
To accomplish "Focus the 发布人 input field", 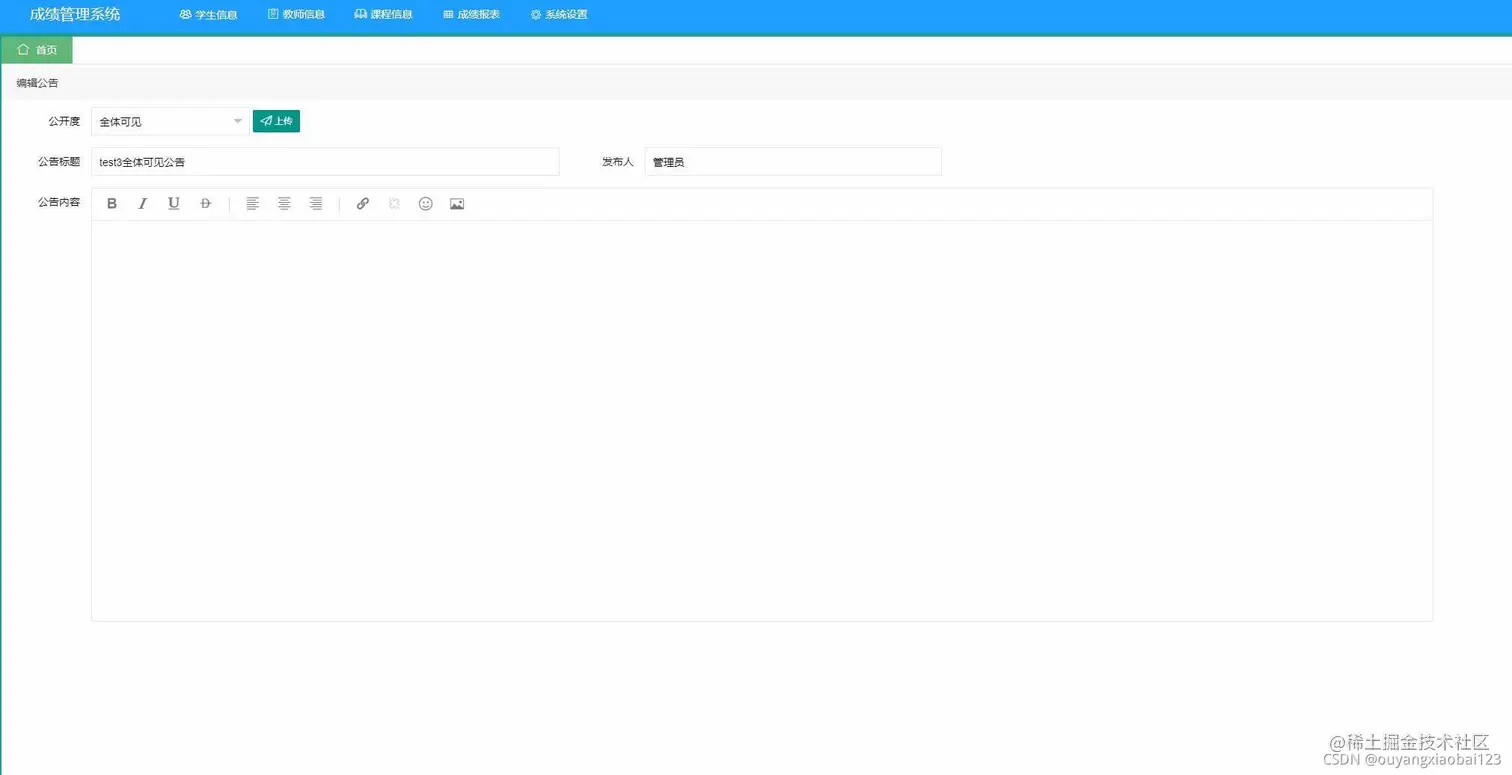I will pyautogui.click(x=793, y=162).
